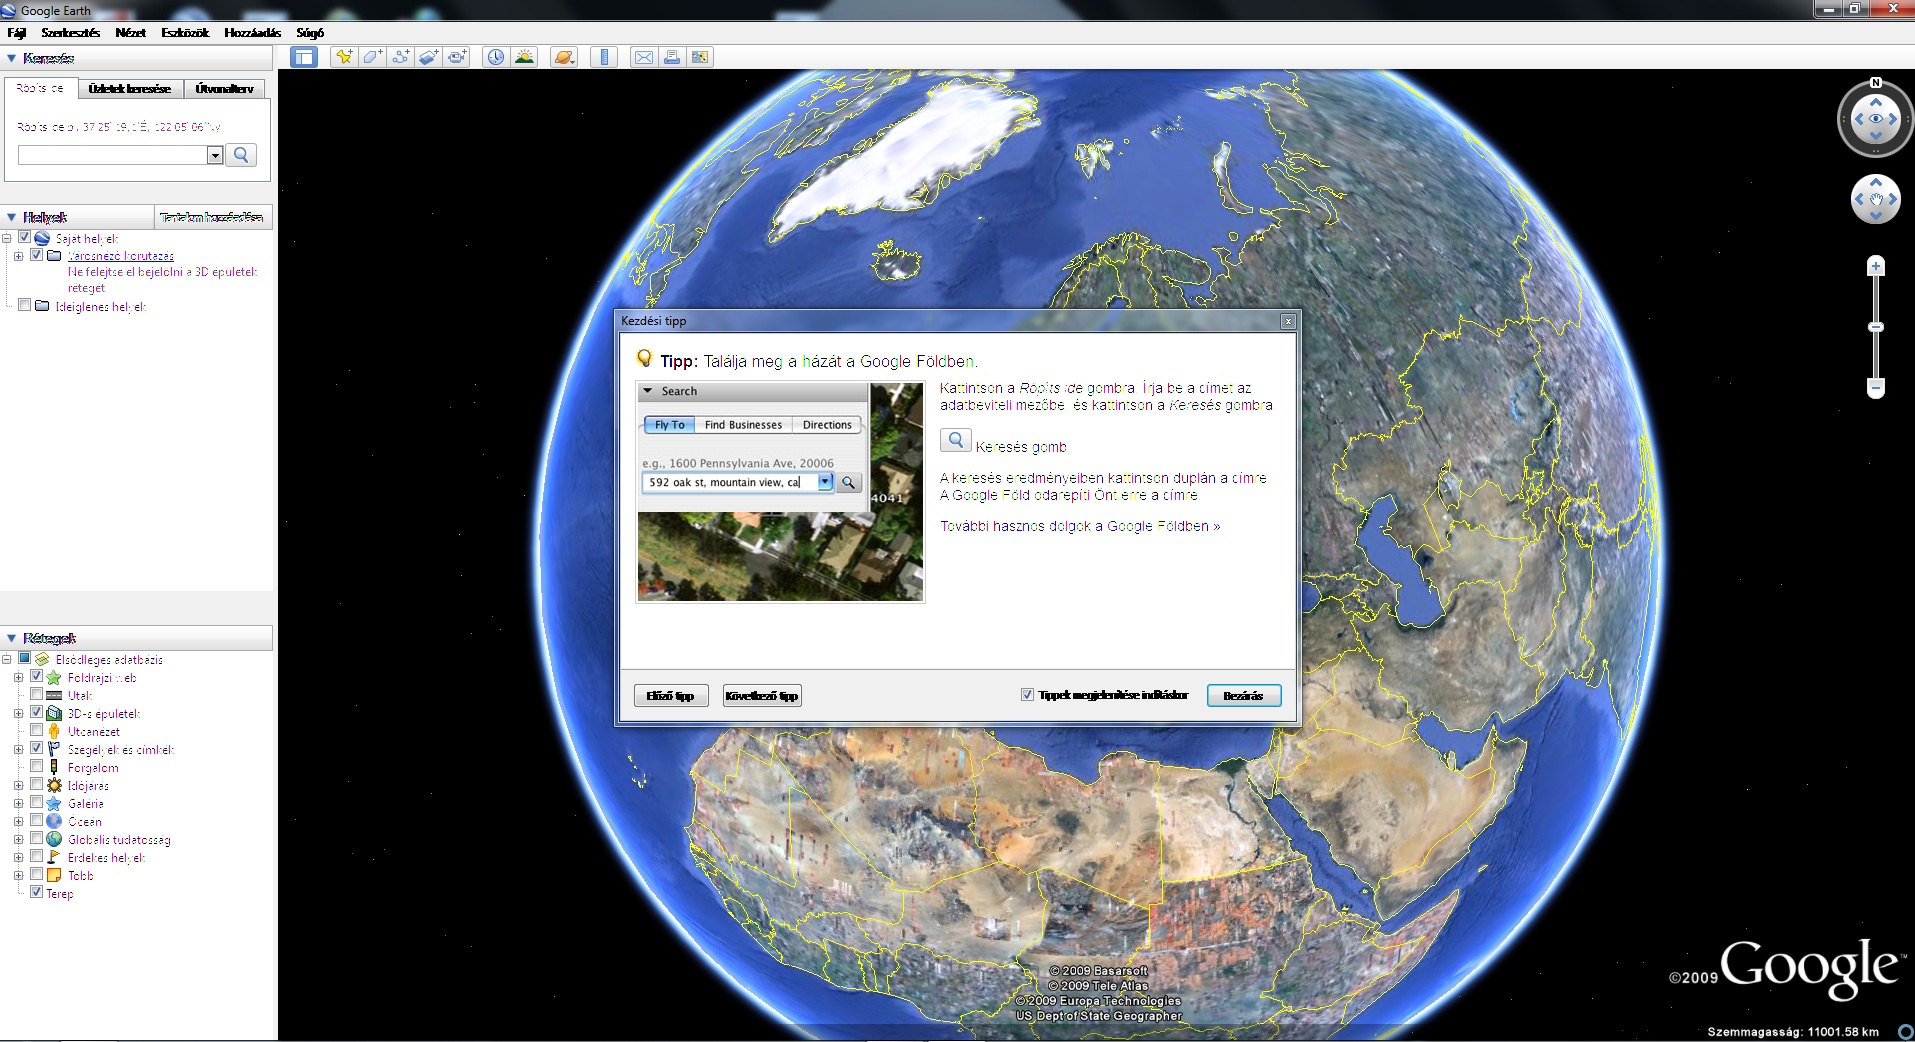Toggle the sidebar visibility toolbar button

tap(303, 57)
